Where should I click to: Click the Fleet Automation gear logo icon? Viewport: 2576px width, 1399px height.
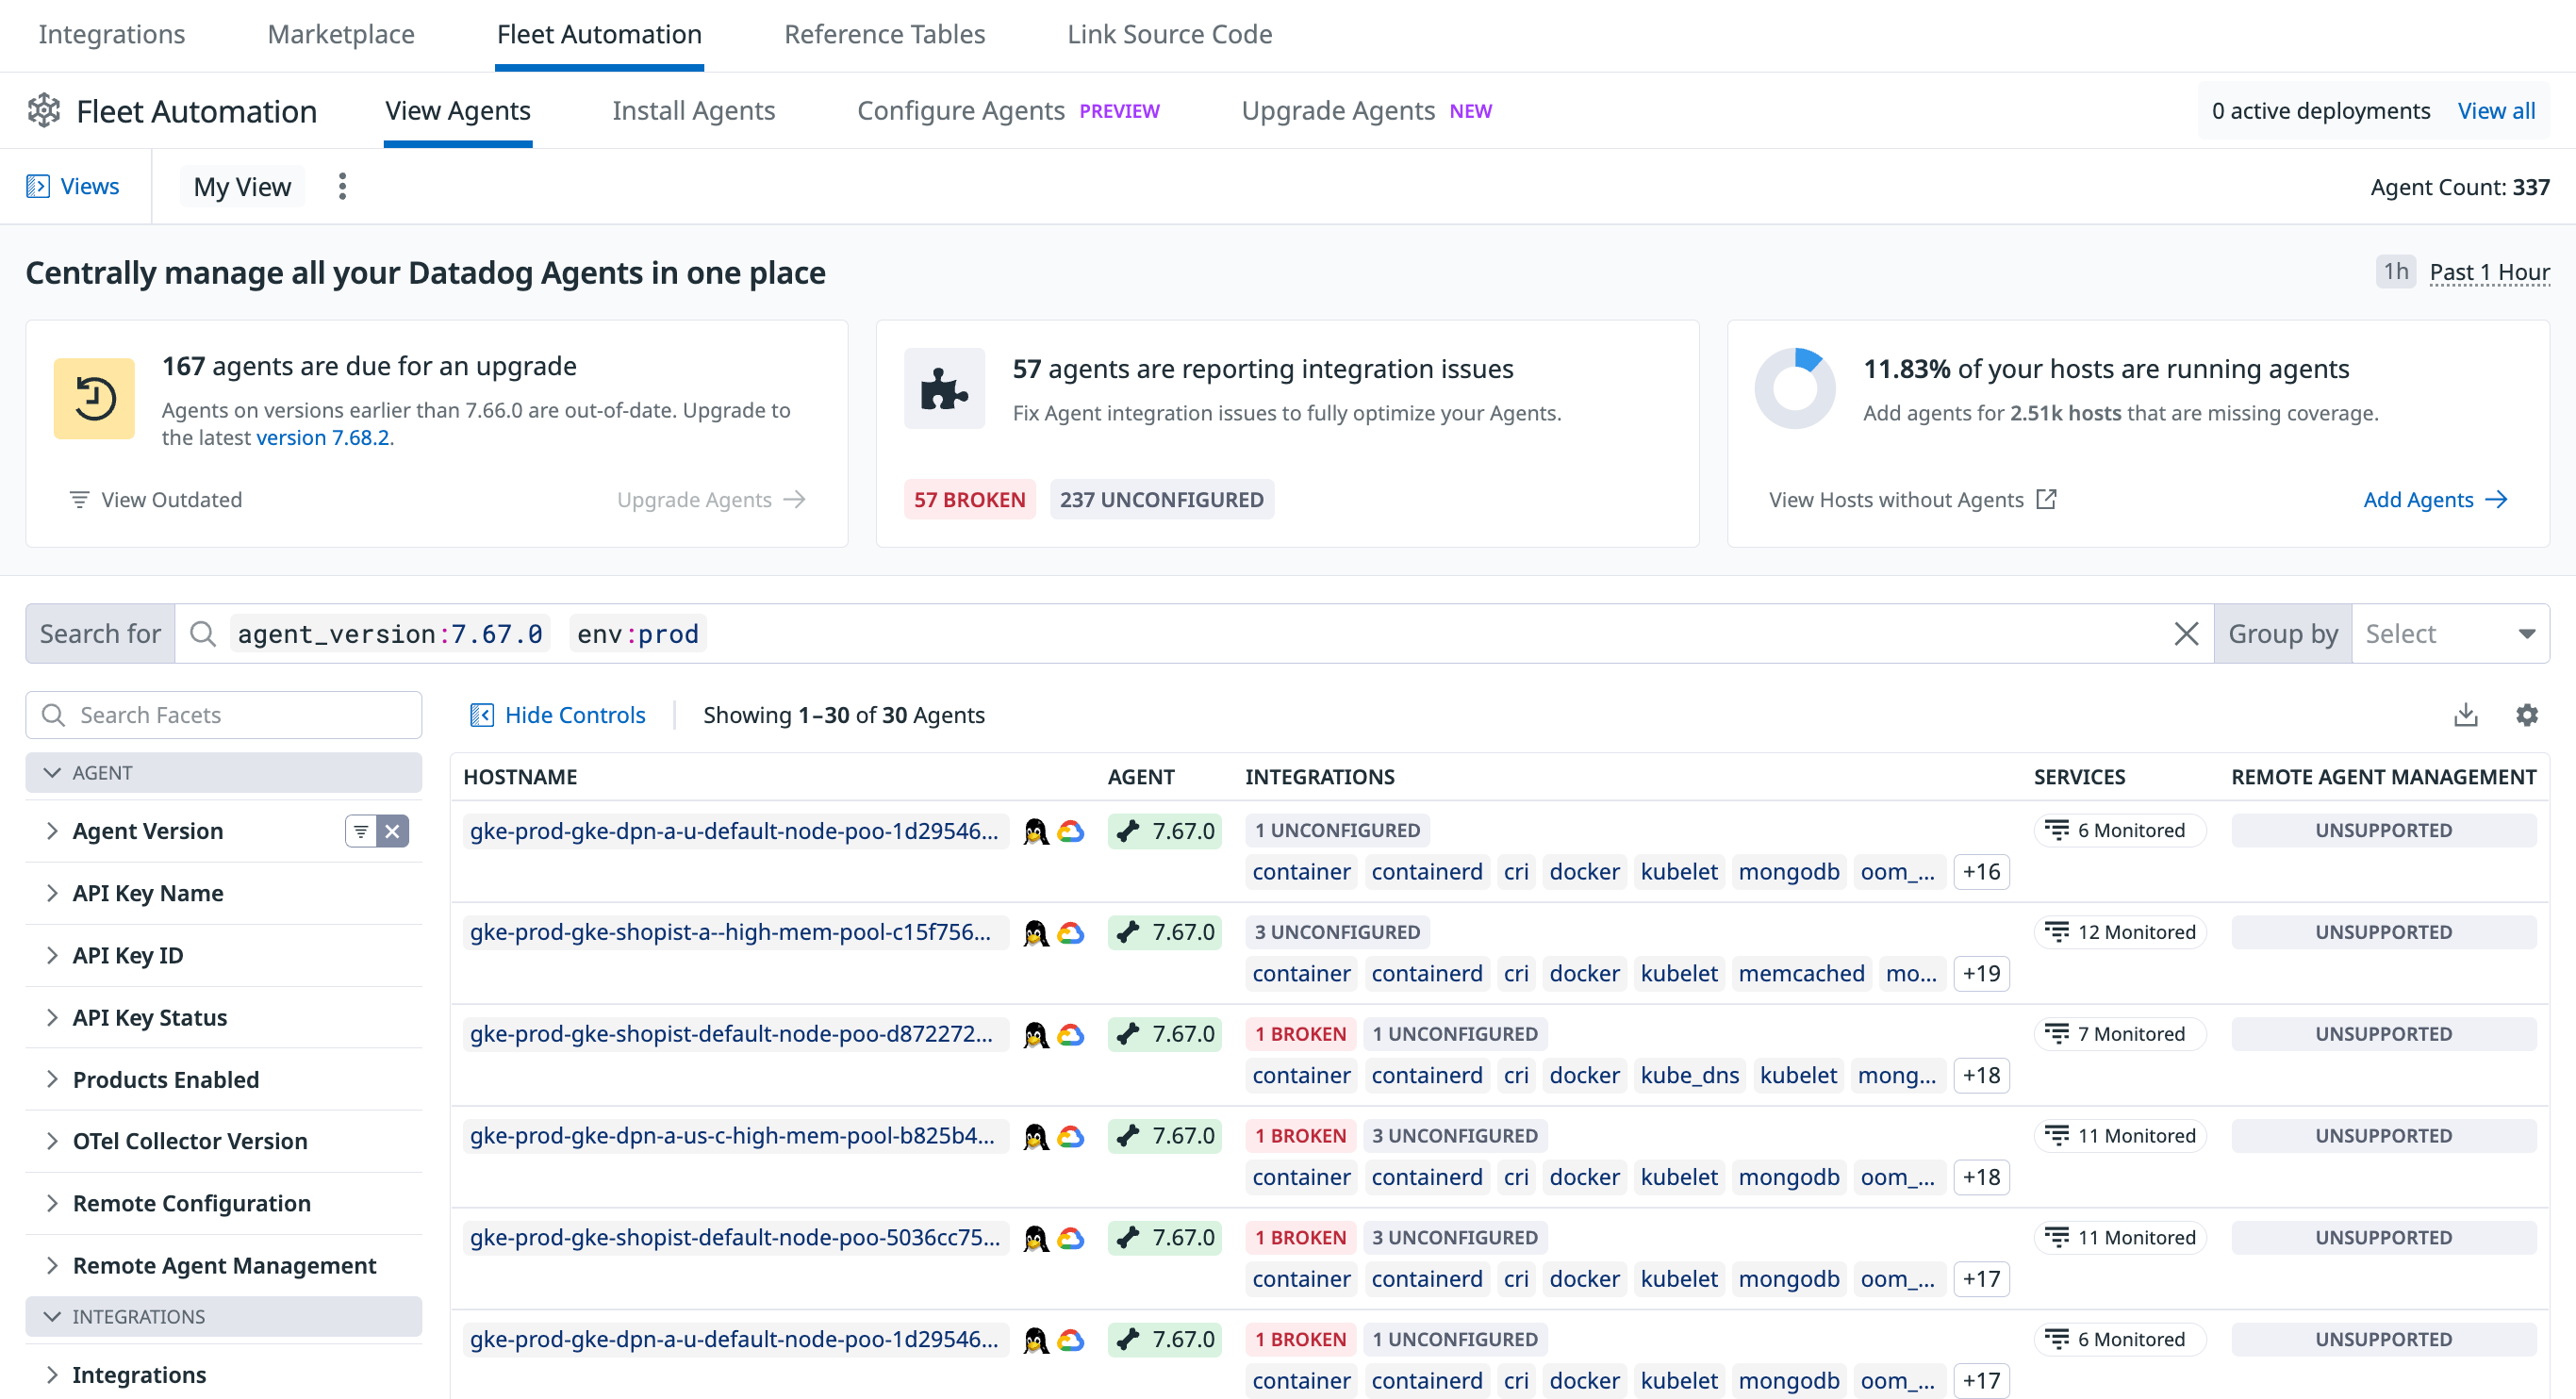(44, 111)
